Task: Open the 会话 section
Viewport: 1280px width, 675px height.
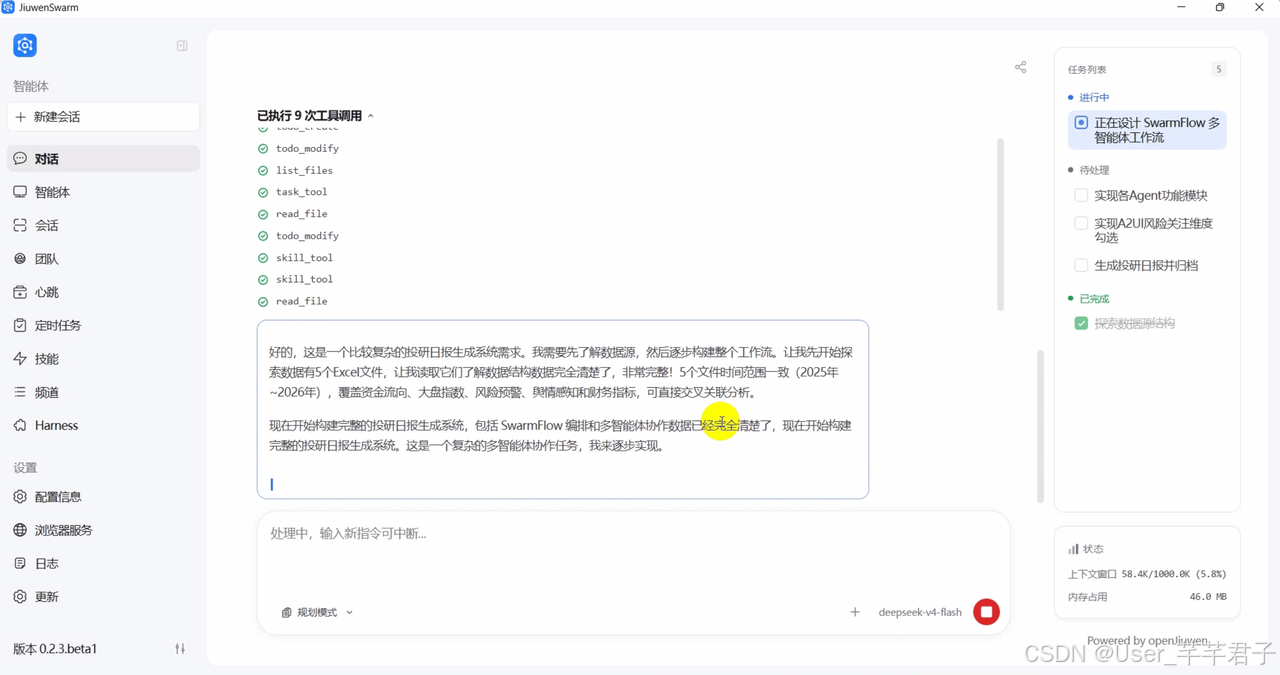Action: [x=104, y=225]
